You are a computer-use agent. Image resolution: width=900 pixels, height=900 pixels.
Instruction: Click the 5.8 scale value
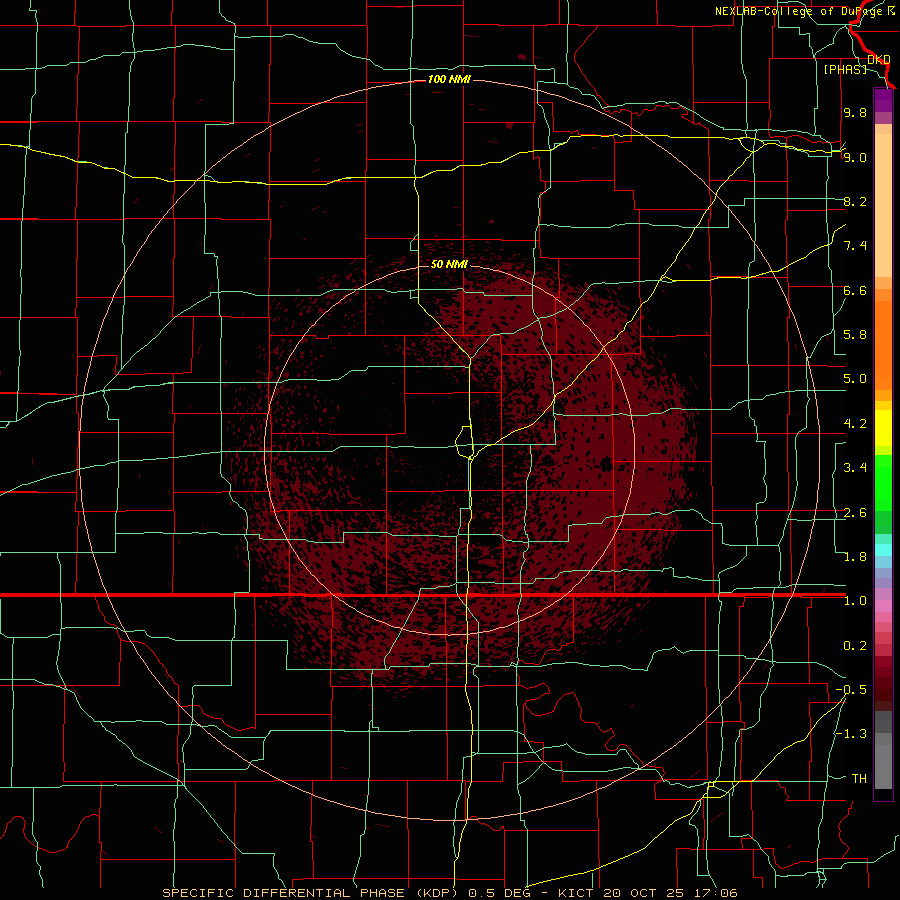pos(855,335)
